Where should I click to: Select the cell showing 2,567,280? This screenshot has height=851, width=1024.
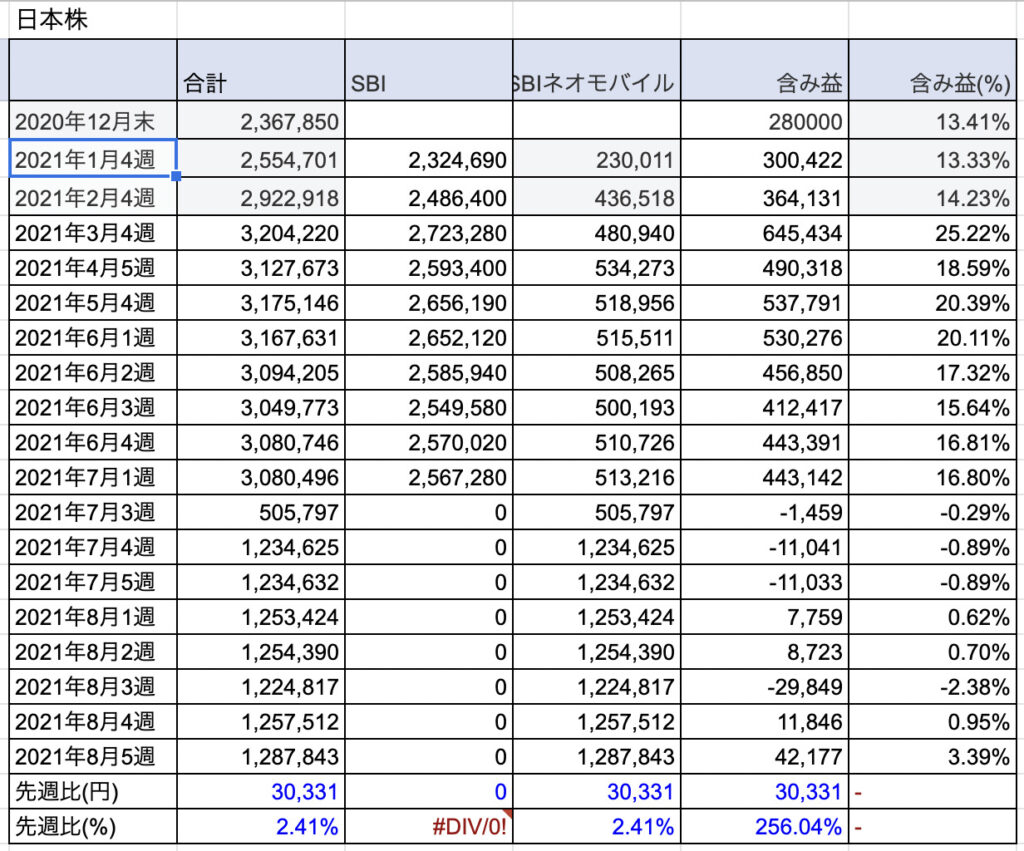[x=428, y=477]
